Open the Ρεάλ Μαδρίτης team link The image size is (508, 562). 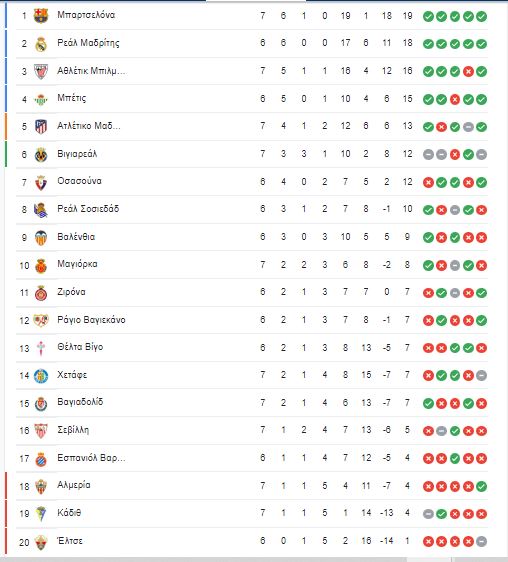tap(88, 43)
